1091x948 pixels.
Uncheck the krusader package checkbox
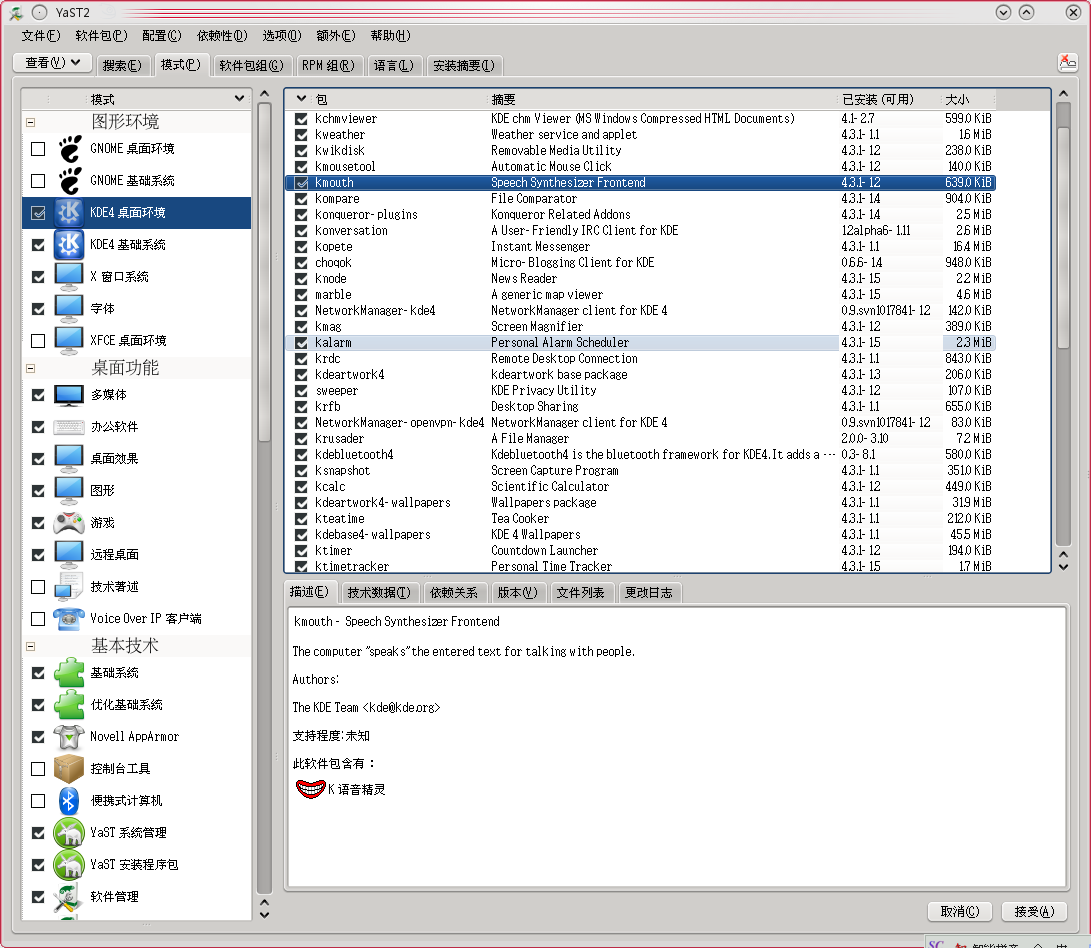coord(301,439)
